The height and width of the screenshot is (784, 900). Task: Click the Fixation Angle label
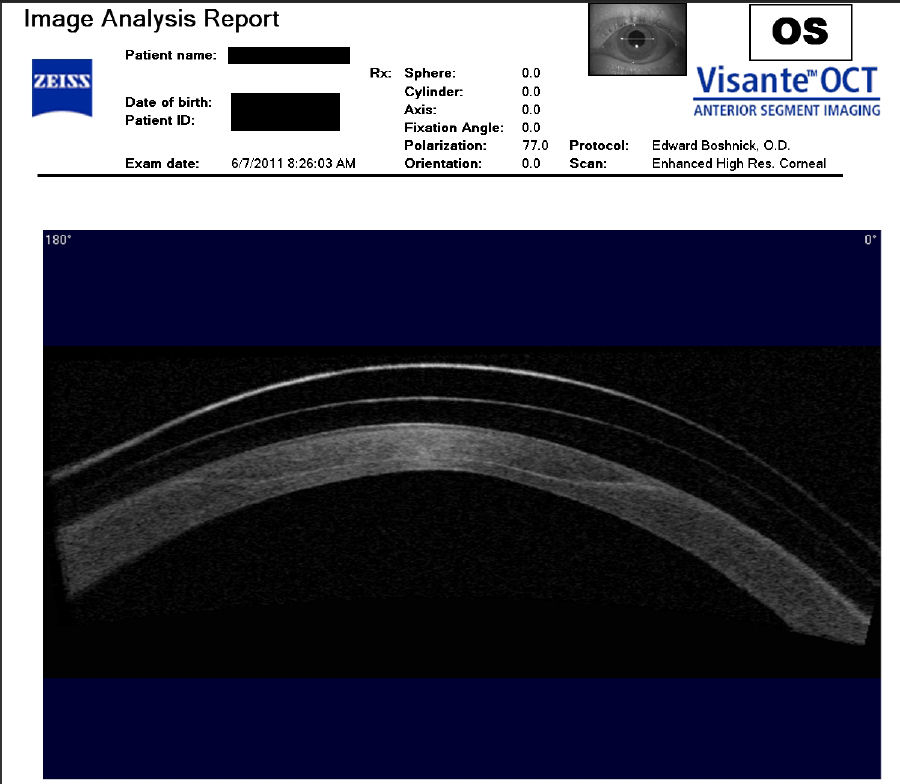click(453, 128)
